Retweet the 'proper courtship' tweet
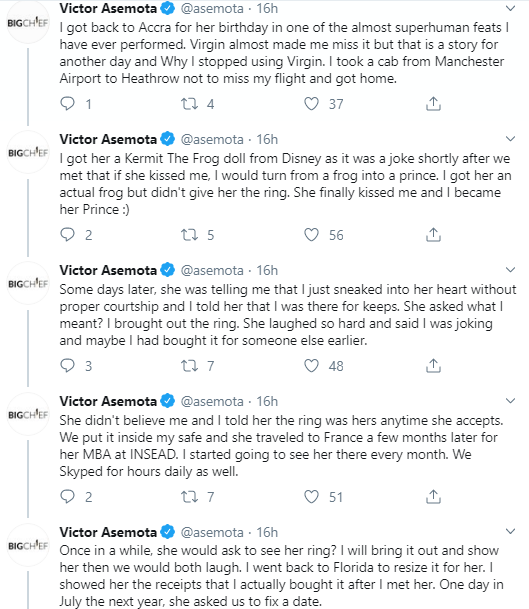The height and width of the screenshot is (609, 529). pos(190,365)
